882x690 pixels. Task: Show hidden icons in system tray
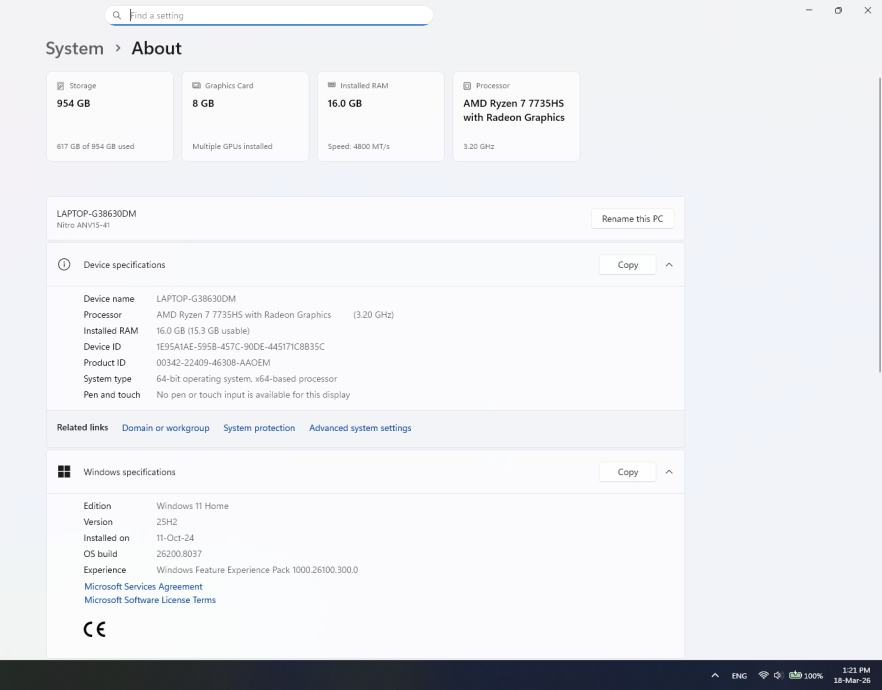click(715, 675)
